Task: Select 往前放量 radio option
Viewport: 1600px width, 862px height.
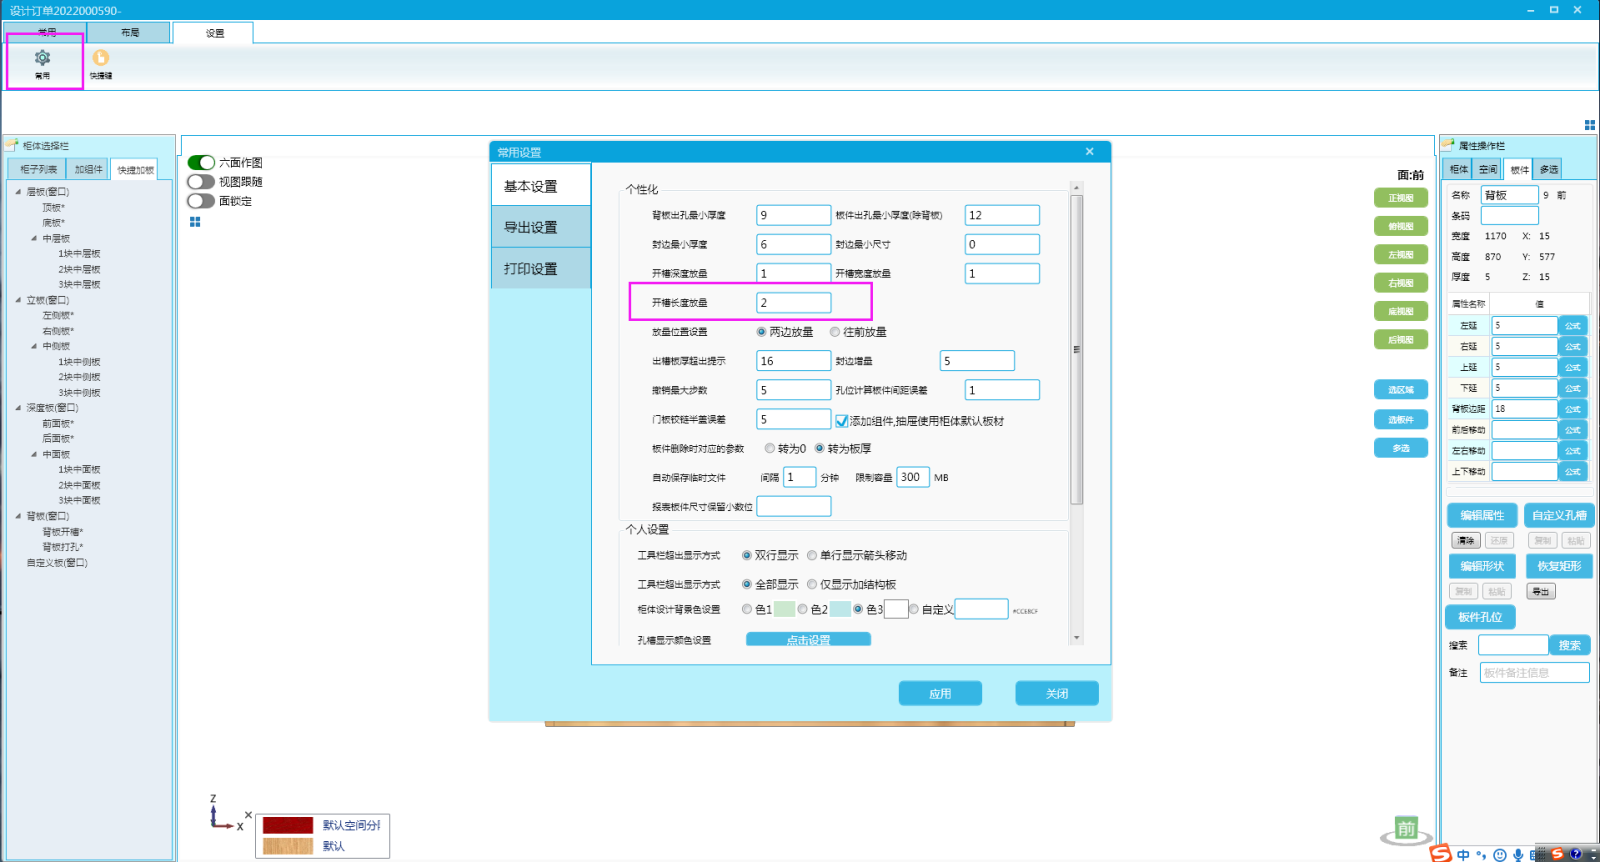Action: point(835,332)
